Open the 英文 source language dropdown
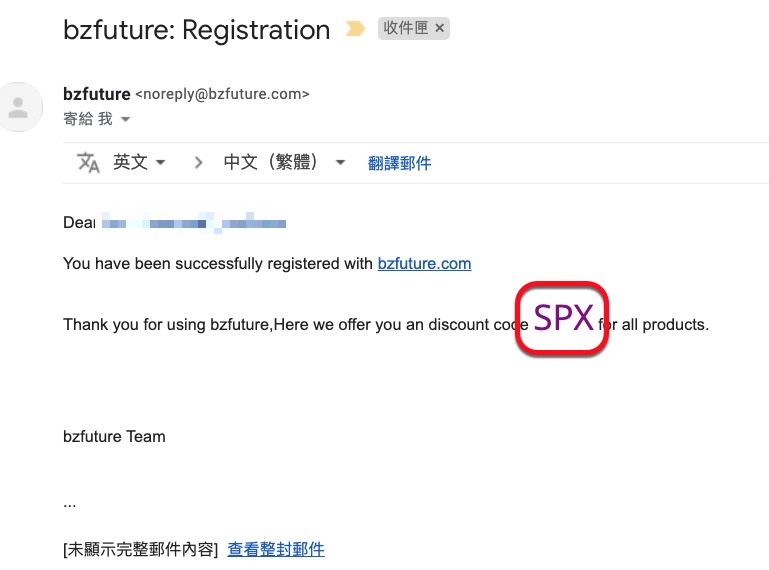769x570 pixels. pyautogui.click(x=139, y=163)
